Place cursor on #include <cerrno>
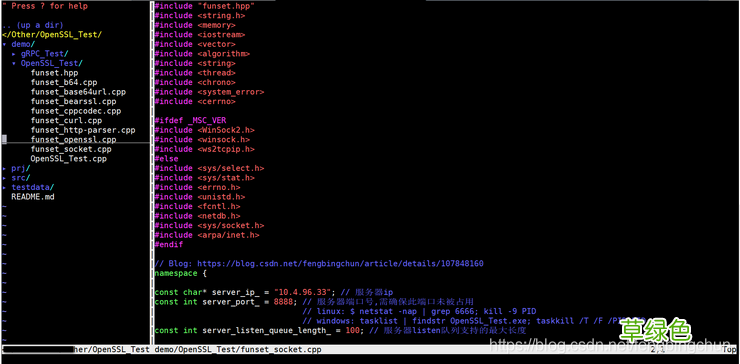This screenshot has height=364, width=740. [195, 102]
